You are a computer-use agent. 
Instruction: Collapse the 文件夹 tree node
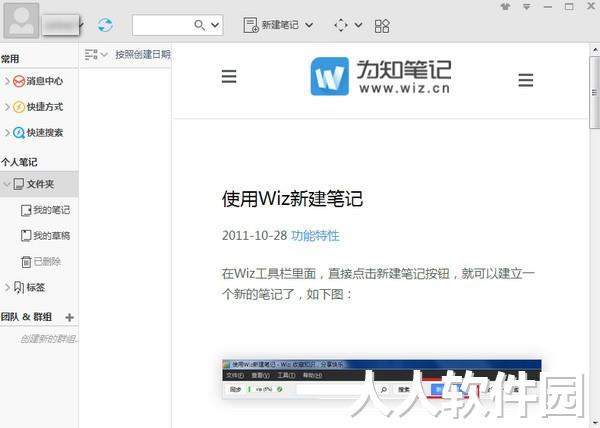point(6,184)
